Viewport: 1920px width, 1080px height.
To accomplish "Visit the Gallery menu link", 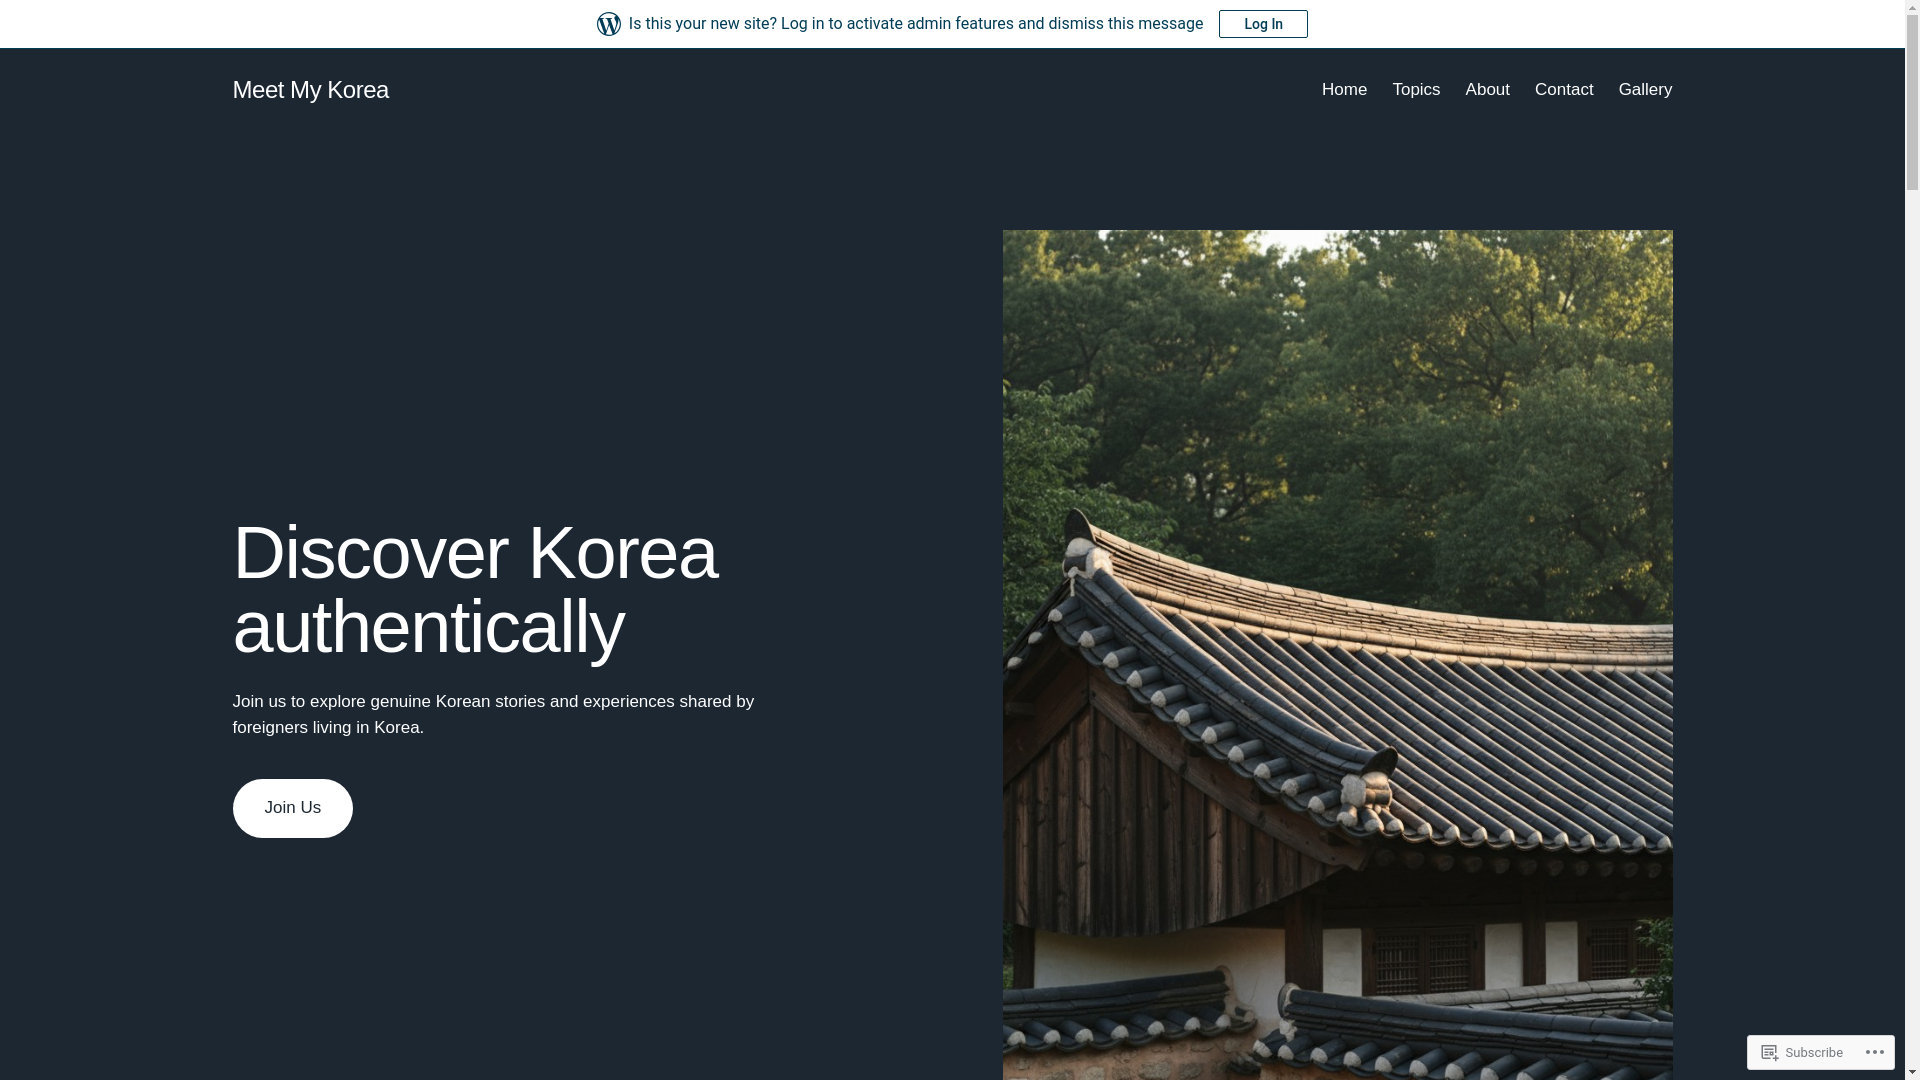I will (1644, 90).
